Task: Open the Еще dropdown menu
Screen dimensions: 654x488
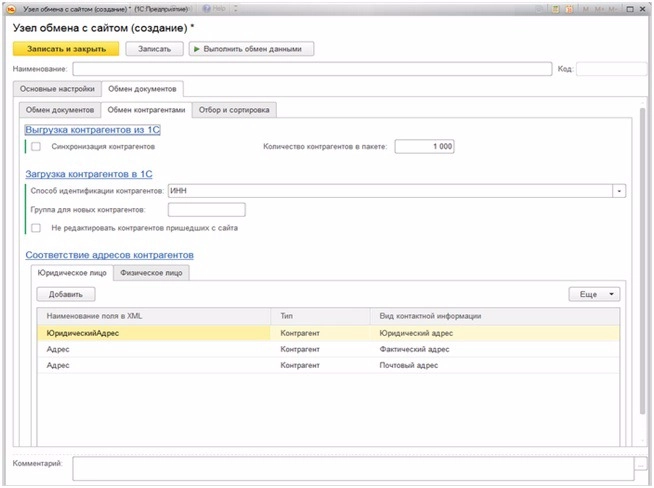Action: pyautogui.click(x=594, y=294)
